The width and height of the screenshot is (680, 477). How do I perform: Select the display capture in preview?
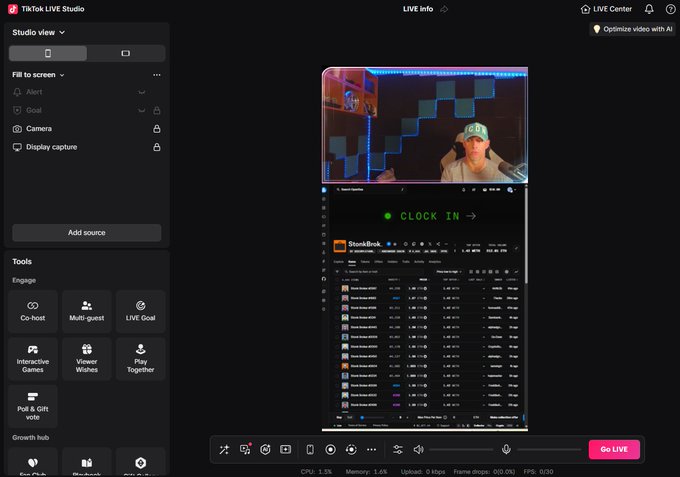pos(425,307)
